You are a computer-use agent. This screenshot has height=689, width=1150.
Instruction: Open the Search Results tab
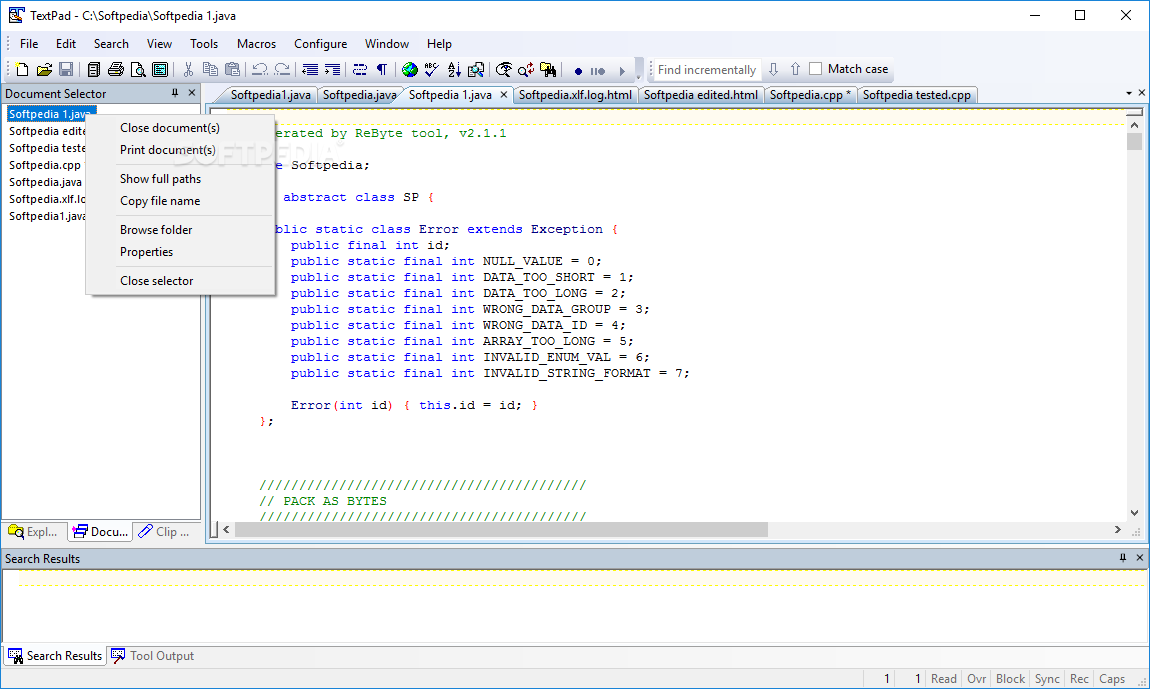tap(55, 656)
